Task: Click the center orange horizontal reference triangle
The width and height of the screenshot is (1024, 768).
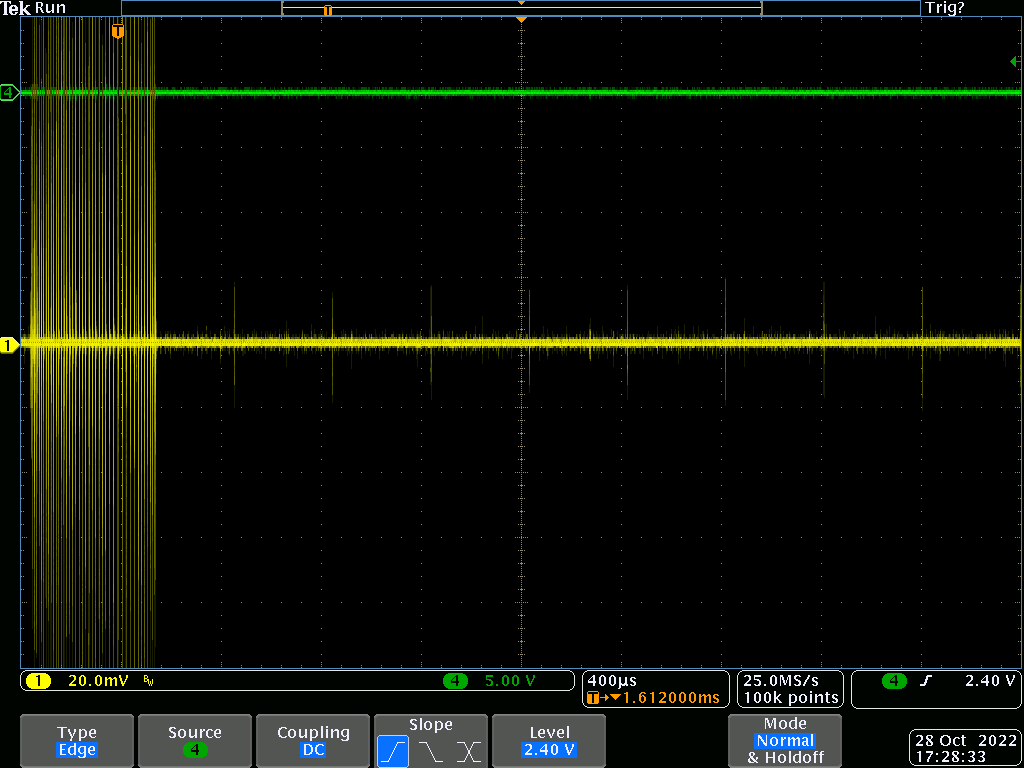Action: point(520,19)
